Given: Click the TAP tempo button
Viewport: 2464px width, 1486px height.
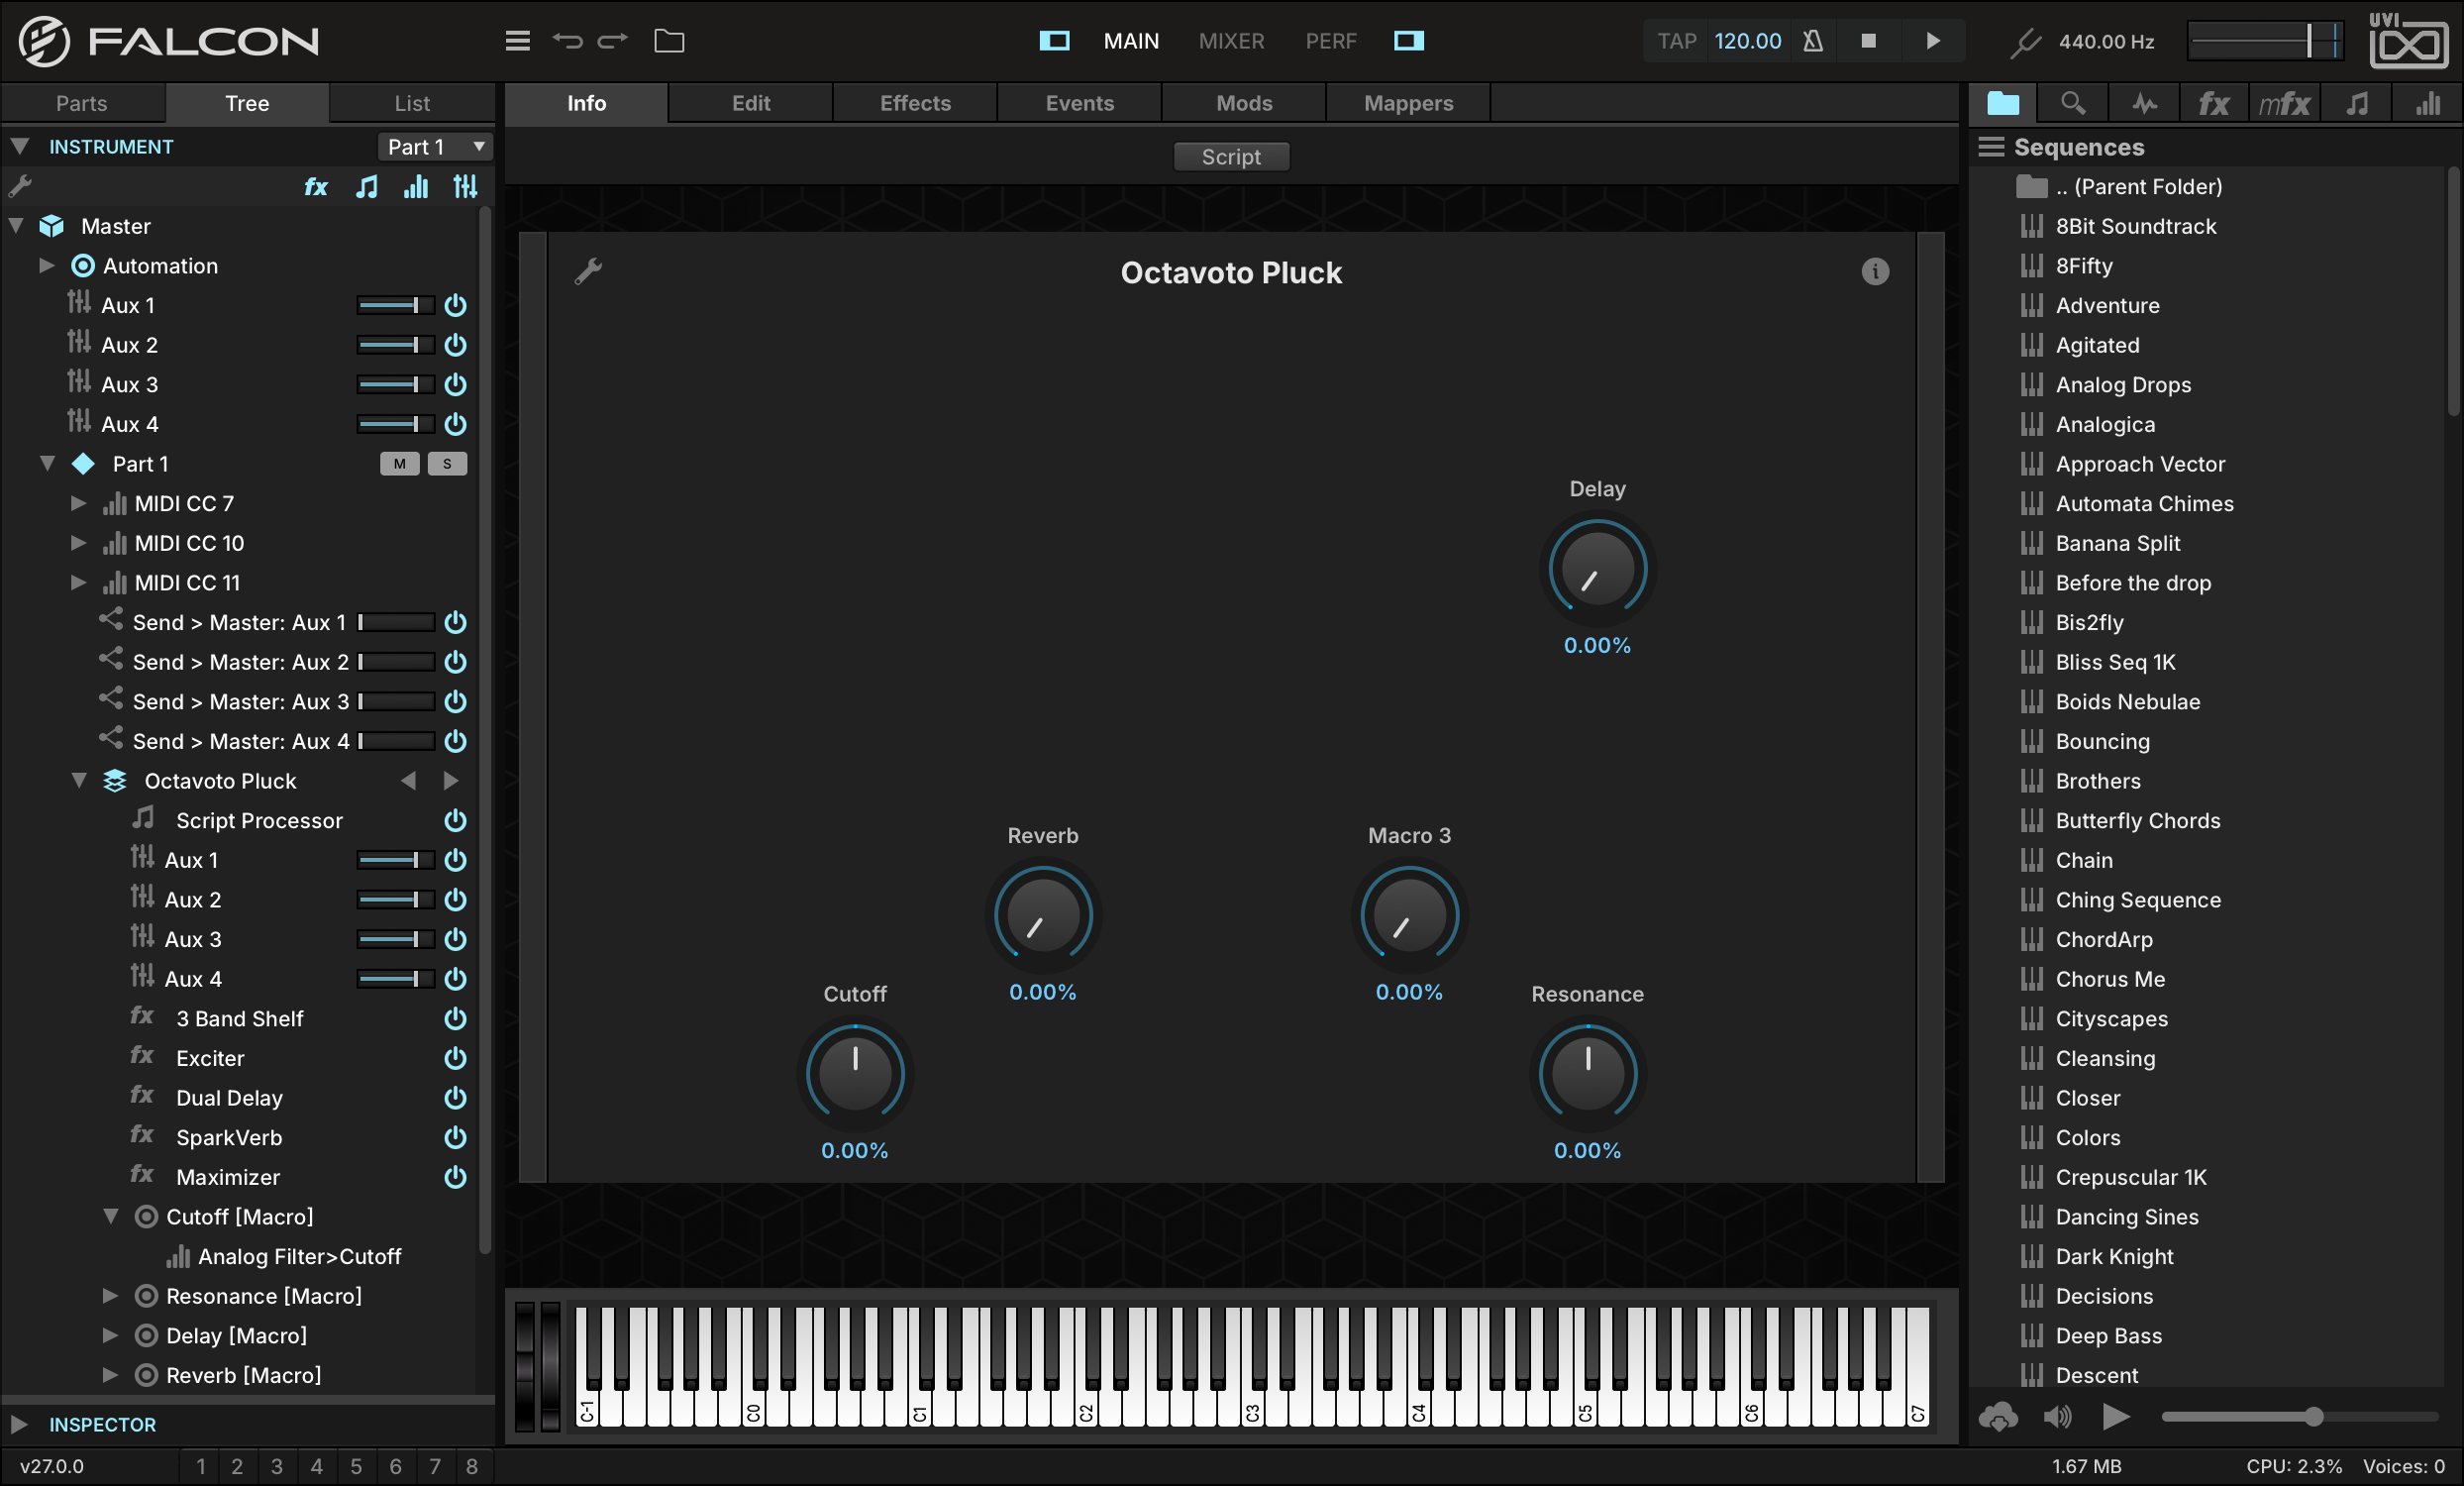Looking at the screenshot, I should point(1677,41).
